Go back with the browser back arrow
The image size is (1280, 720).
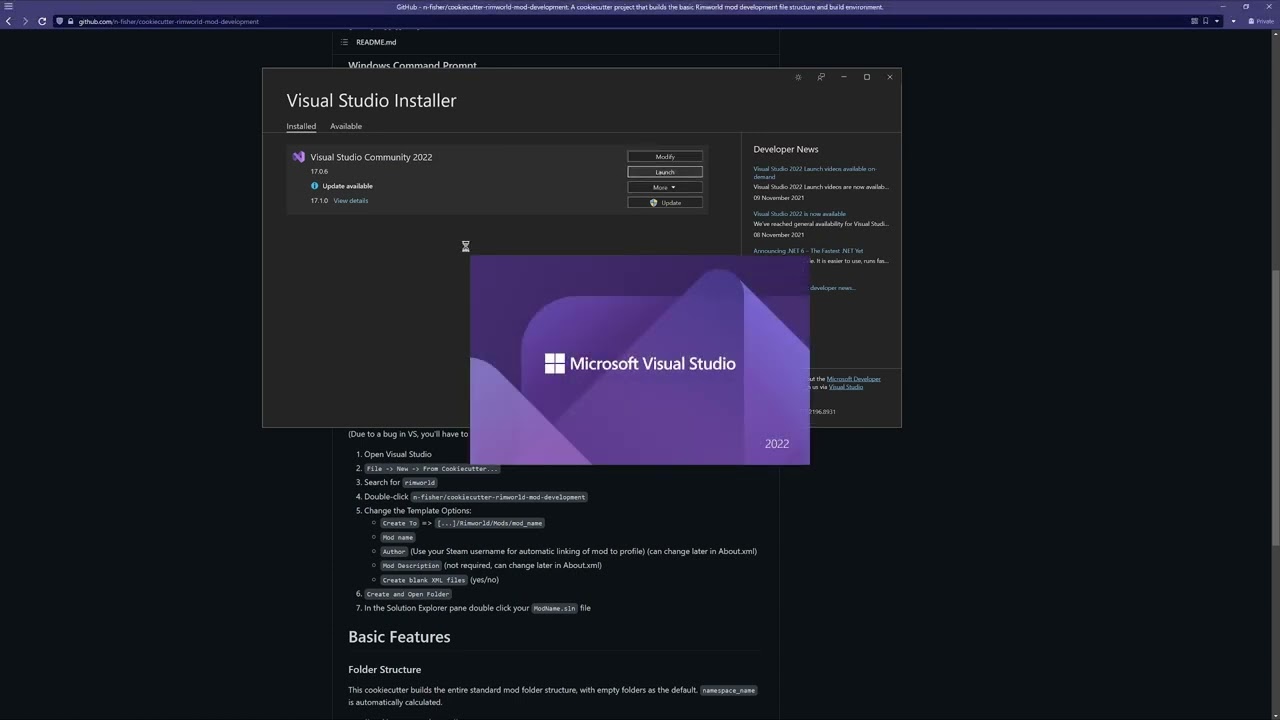8,21
